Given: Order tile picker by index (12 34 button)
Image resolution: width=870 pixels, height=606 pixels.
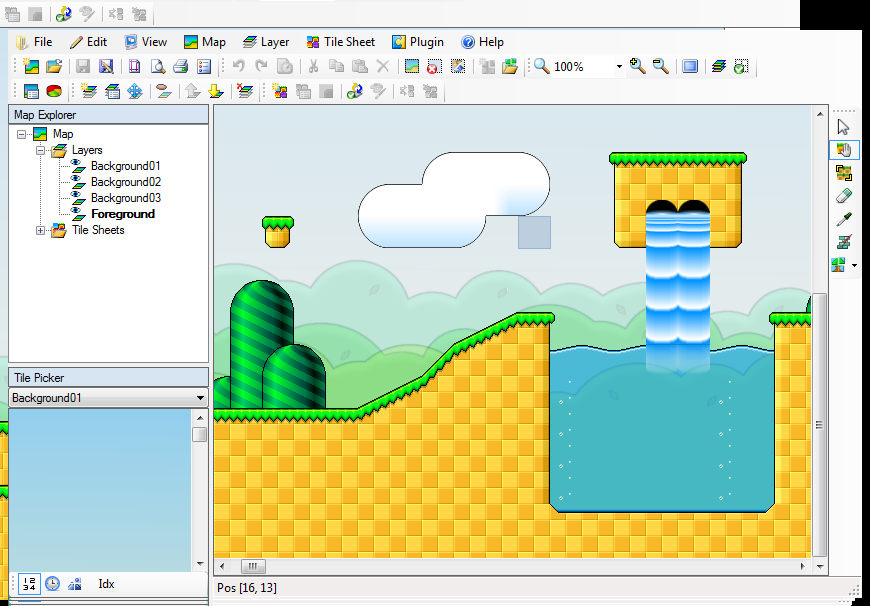Looking at the screenshot, I should pyautogui.click(x=29, y=584).
